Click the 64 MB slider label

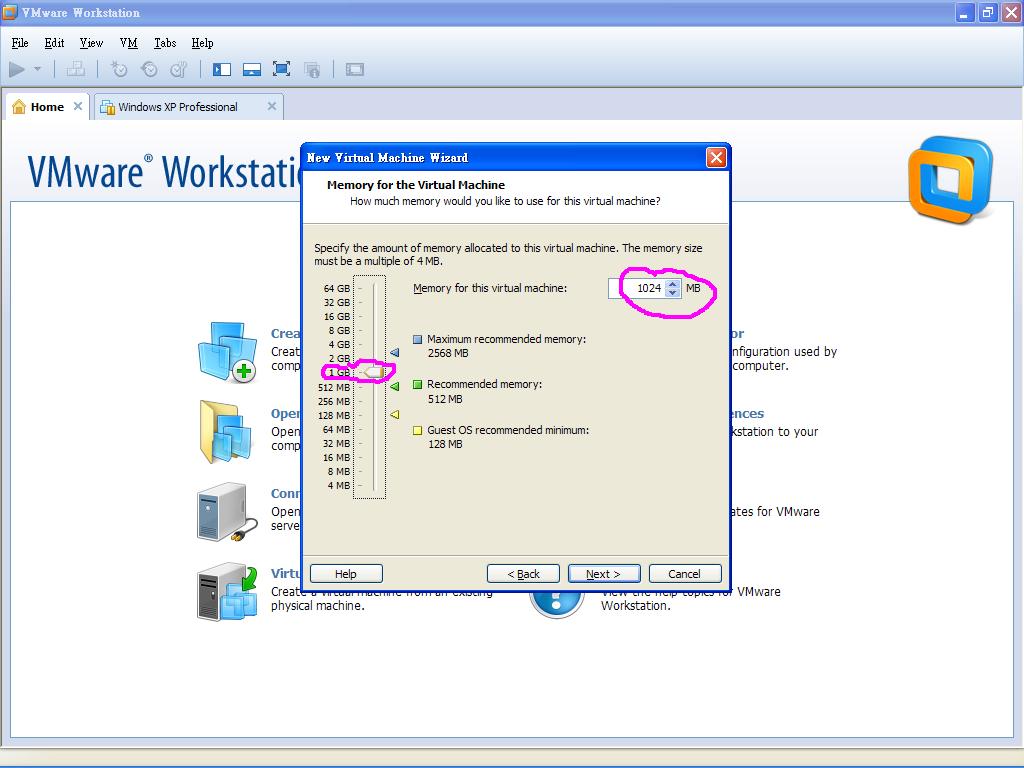336,429
